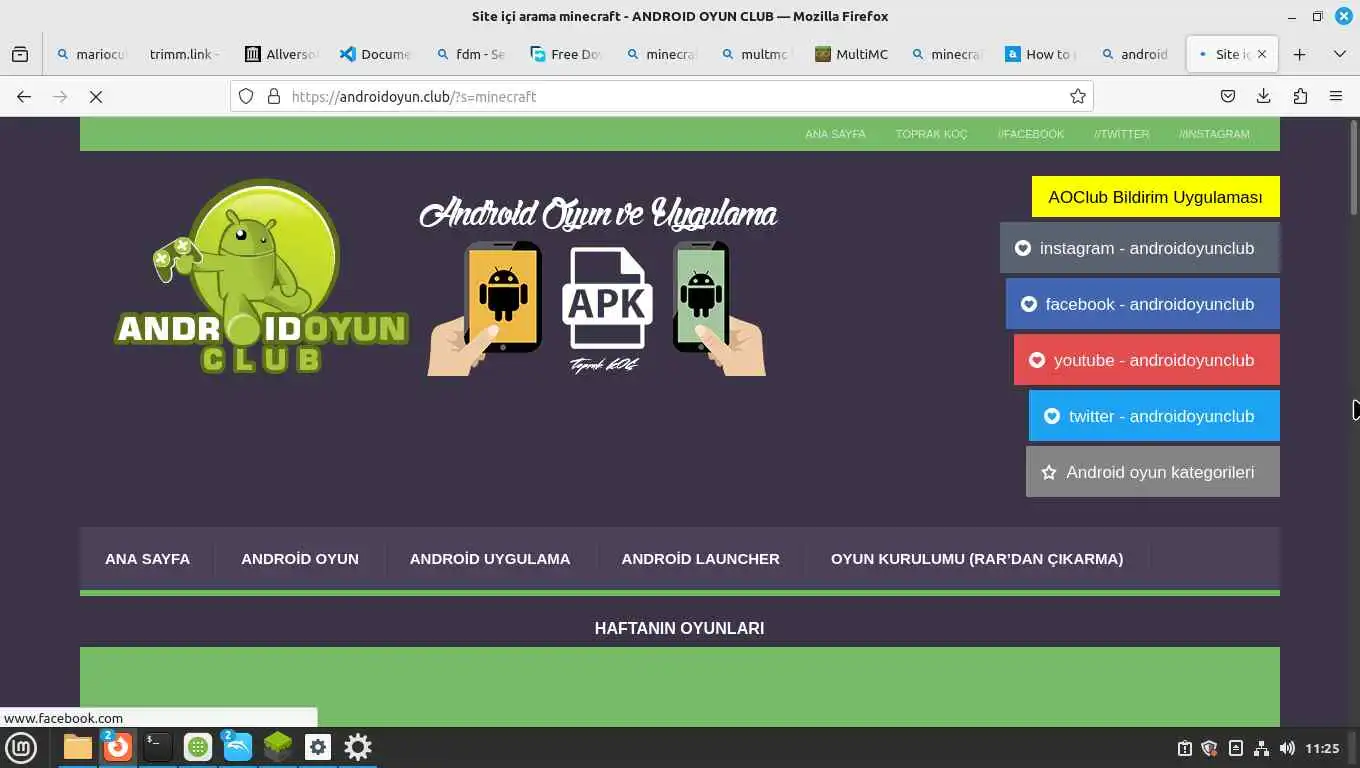Select ANDROİD LAUNCHER menu item
This screenshot has height=768, width=1360.
click(700, 559)
